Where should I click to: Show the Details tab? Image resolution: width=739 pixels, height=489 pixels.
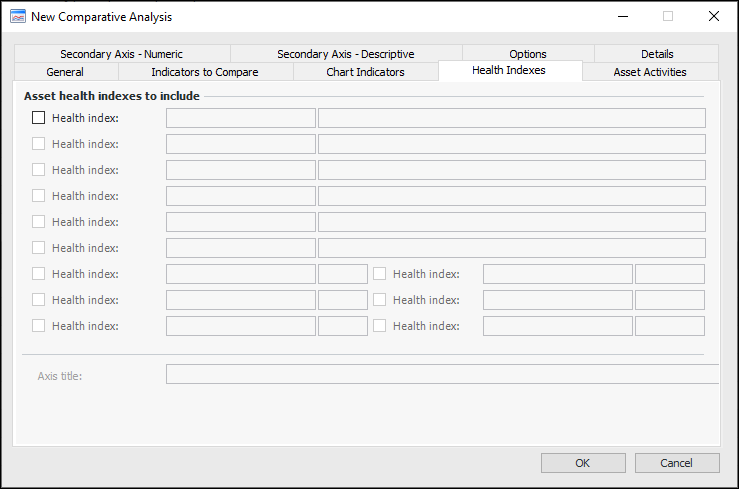[657, 54]
